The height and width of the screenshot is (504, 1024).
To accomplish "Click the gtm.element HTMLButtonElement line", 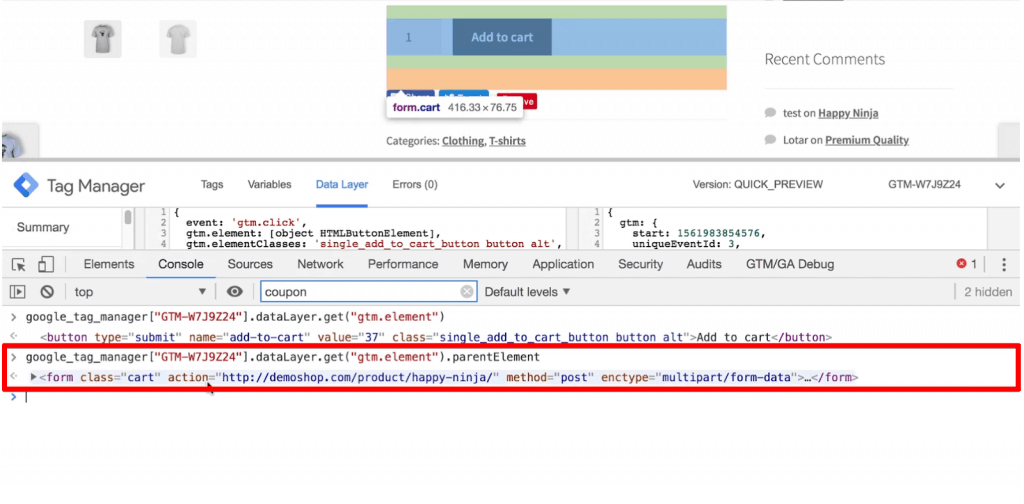I will (x=313, y=234).
